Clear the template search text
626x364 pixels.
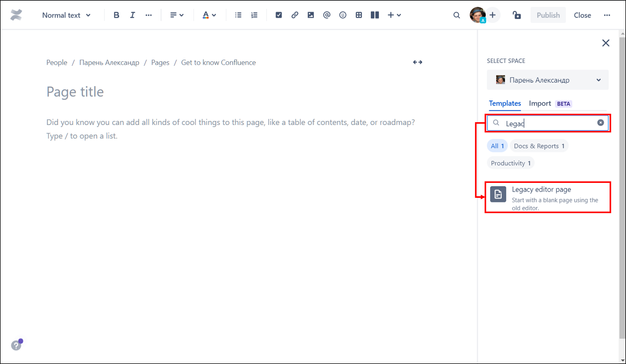click(600, 123)
